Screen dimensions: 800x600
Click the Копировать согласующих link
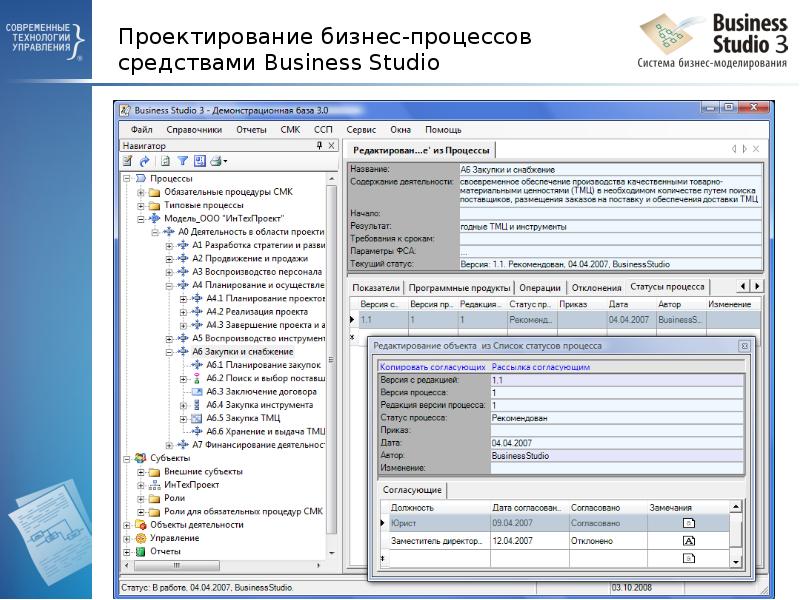click(x=433, y=367)
